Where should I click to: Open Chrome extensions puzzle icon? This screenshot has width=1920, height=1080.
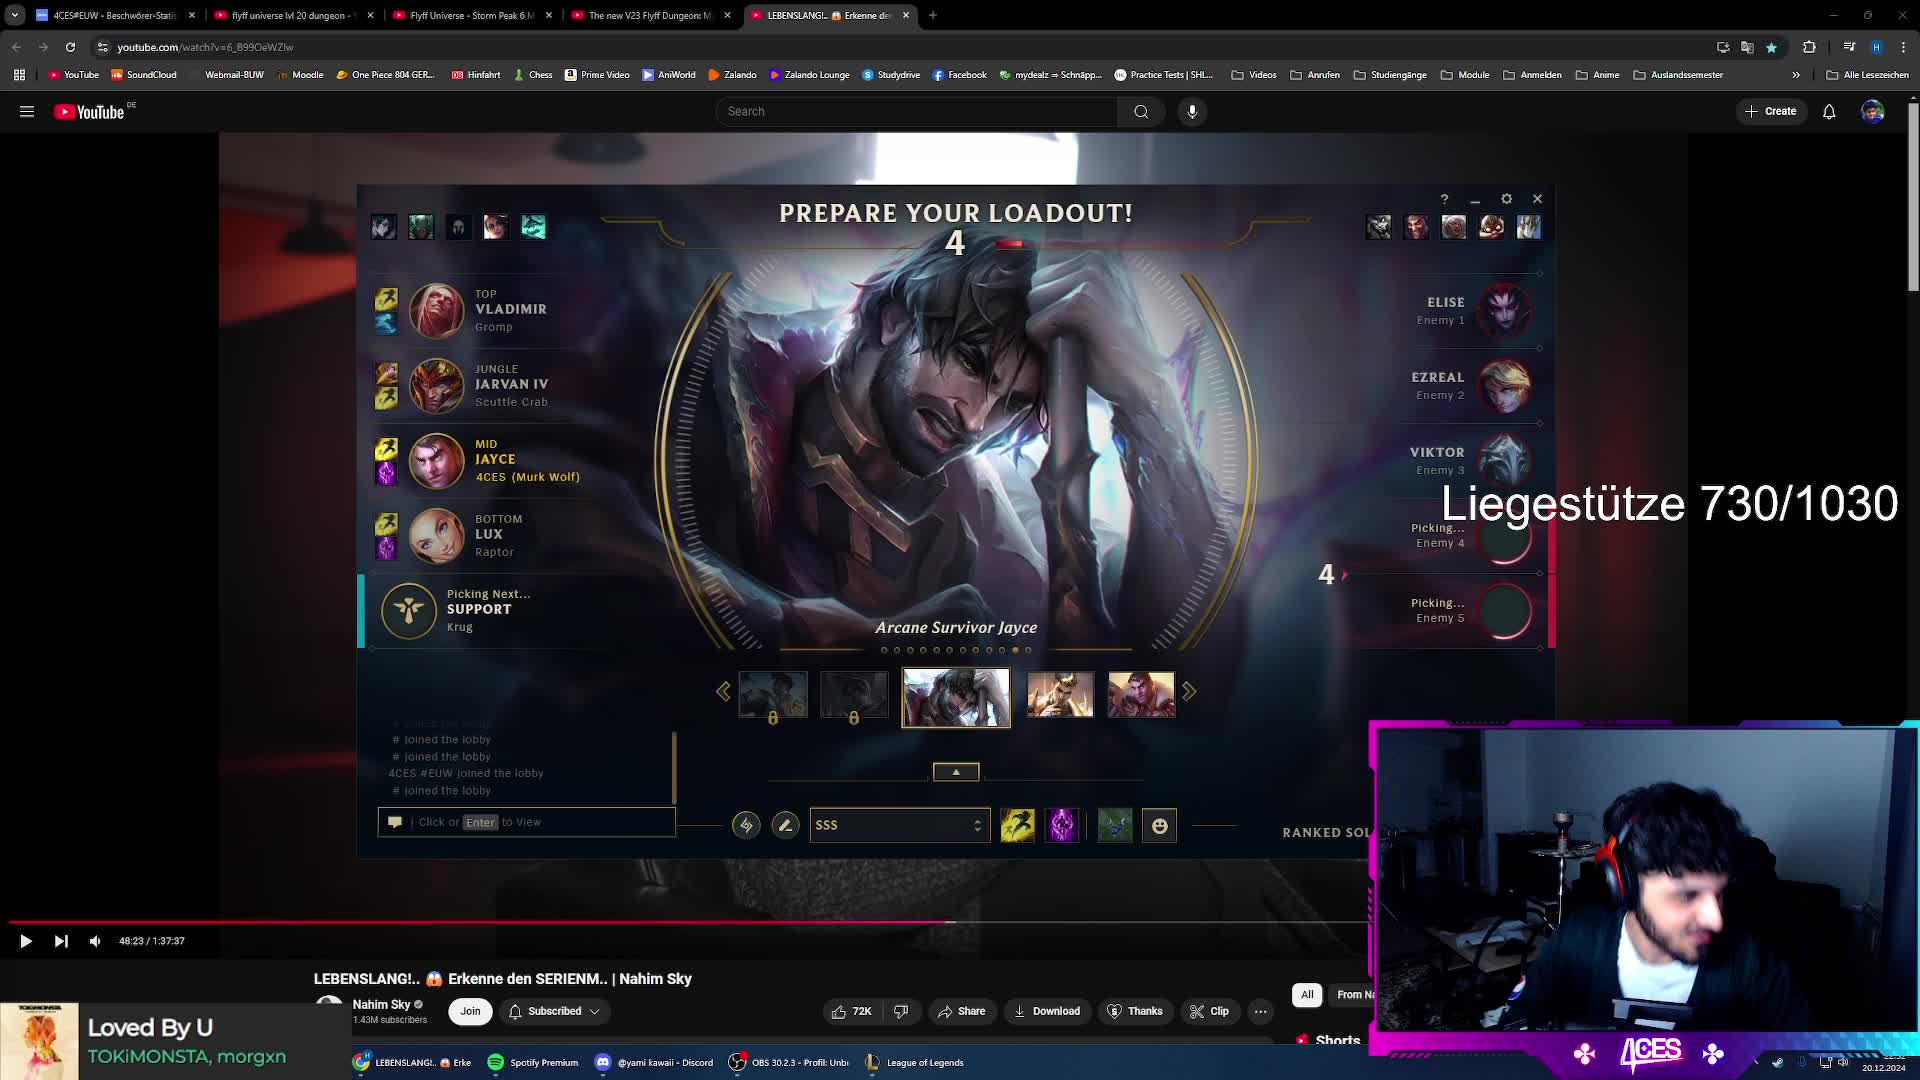[1809, 47]
